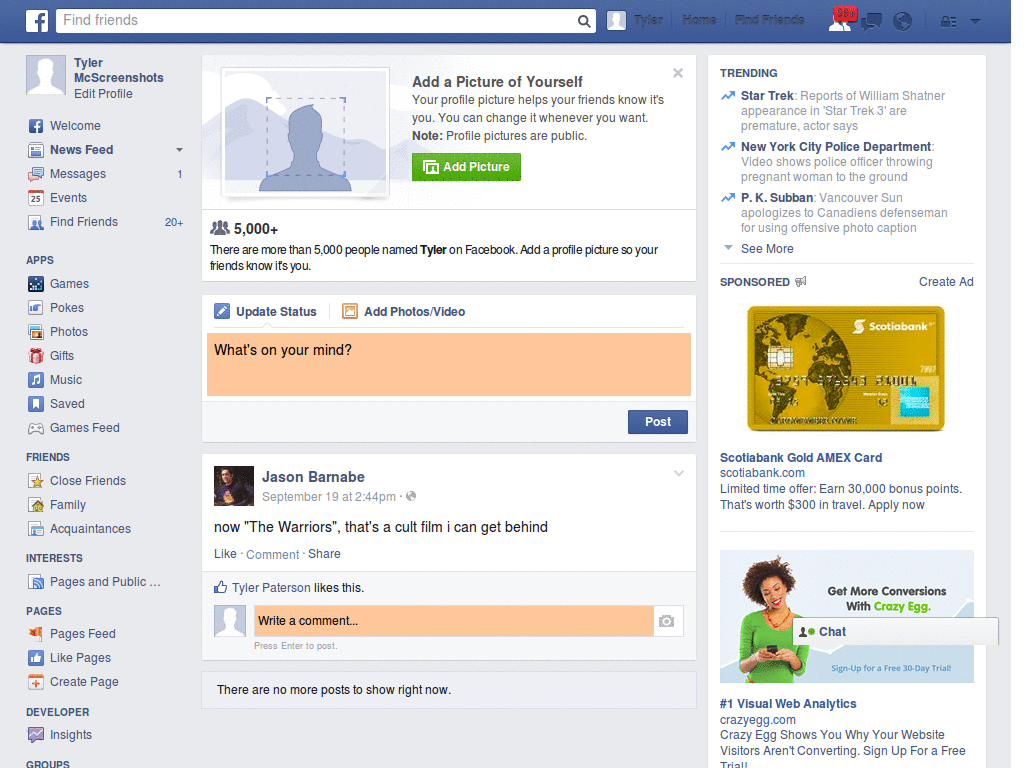Viewport: 1024px width, 768px height.
Task: Click Share under Jason Barnabe's post
Action: 324,554
